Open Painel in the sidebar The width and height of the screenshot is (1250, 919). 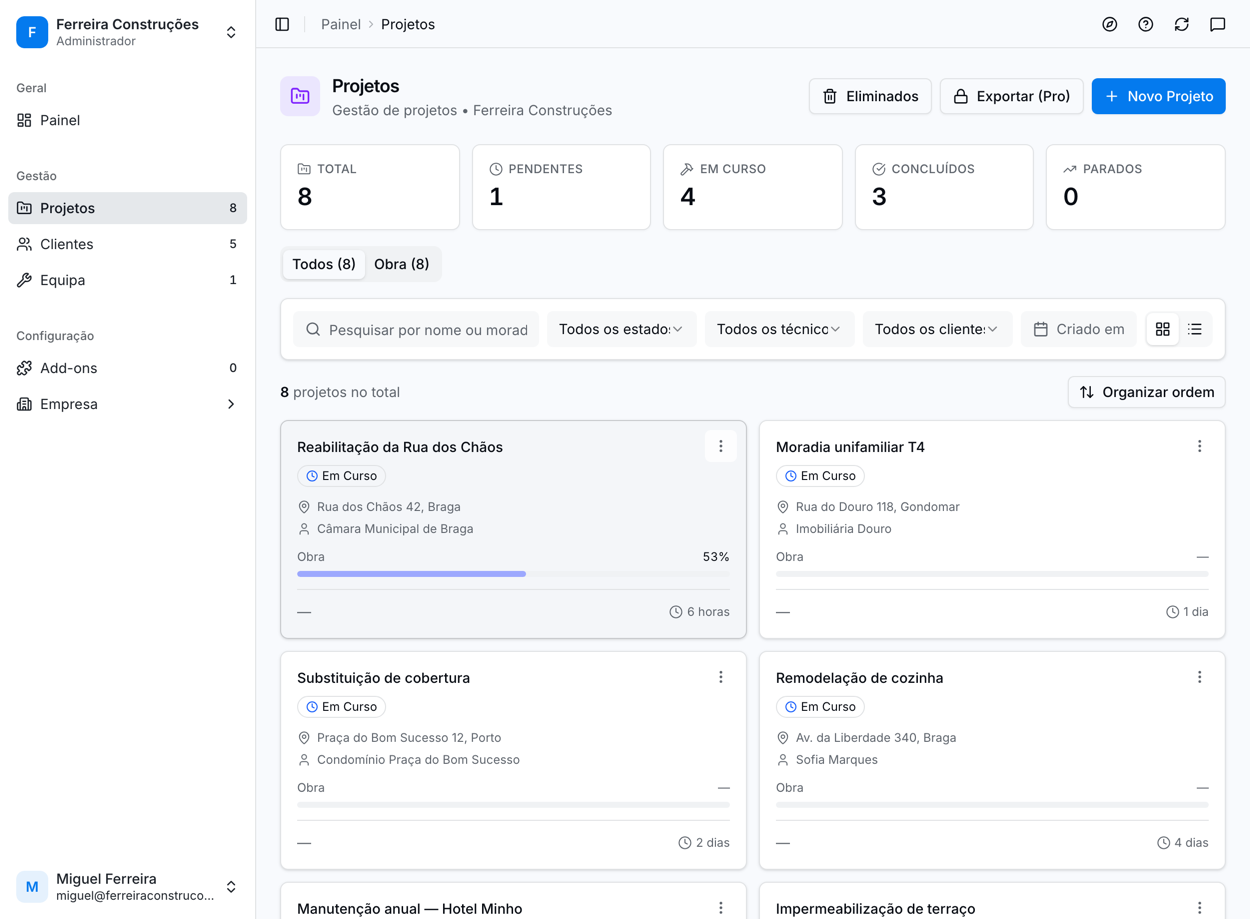(127, 120)
